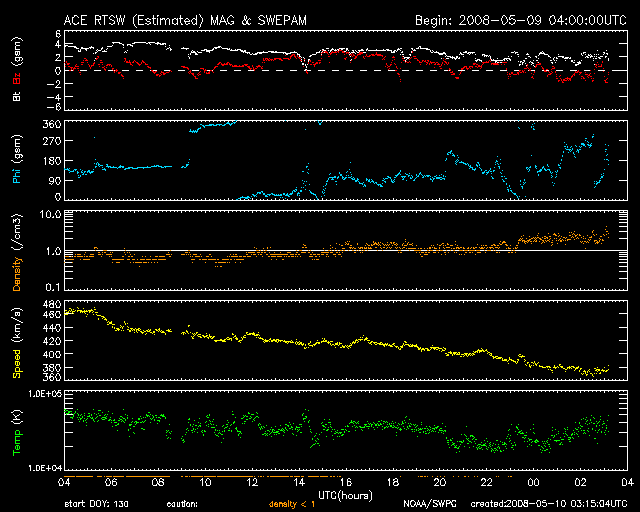This screenshot has height=512, width=640.
Task: Click hour label "12" on the time axis
Action: [x=252, y=483]
